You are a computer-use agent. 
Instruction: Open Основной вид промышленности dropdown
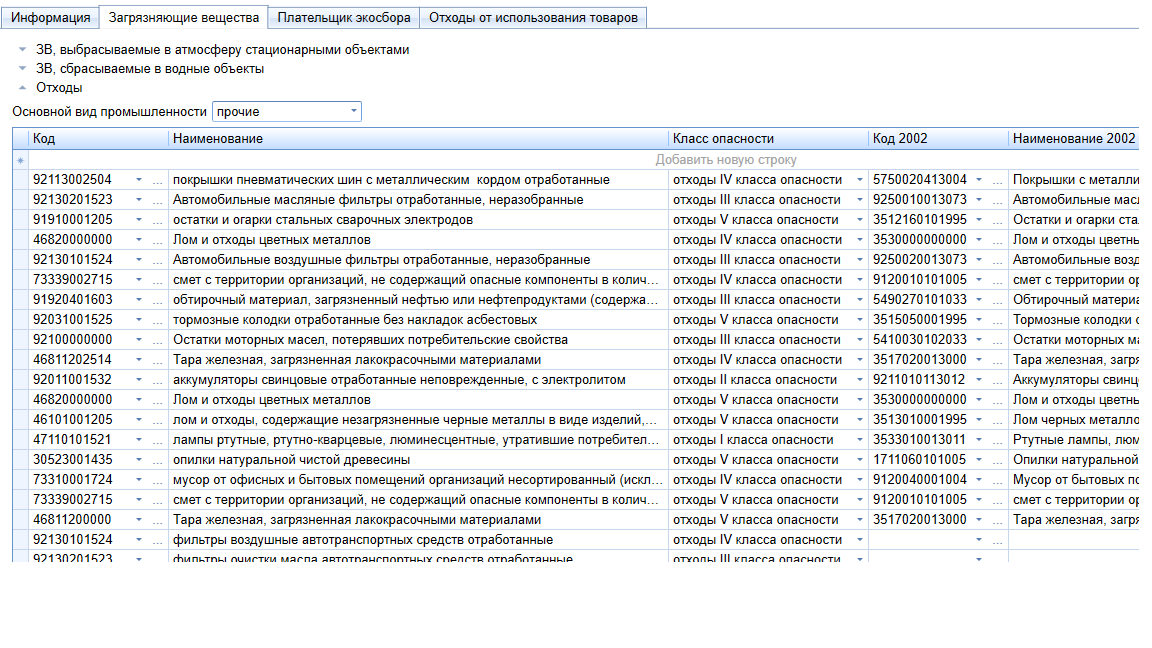[354, 112]
